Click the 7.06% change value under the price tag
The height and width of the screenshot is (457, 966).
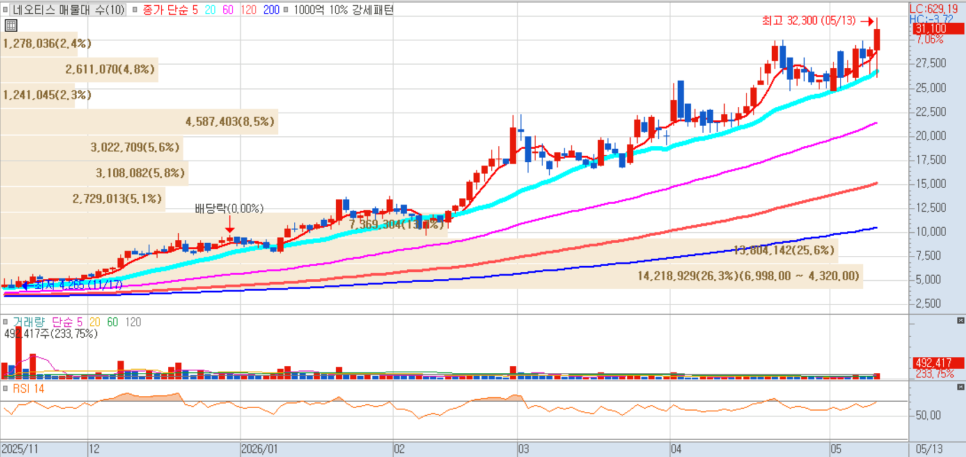tap(930, 39)
